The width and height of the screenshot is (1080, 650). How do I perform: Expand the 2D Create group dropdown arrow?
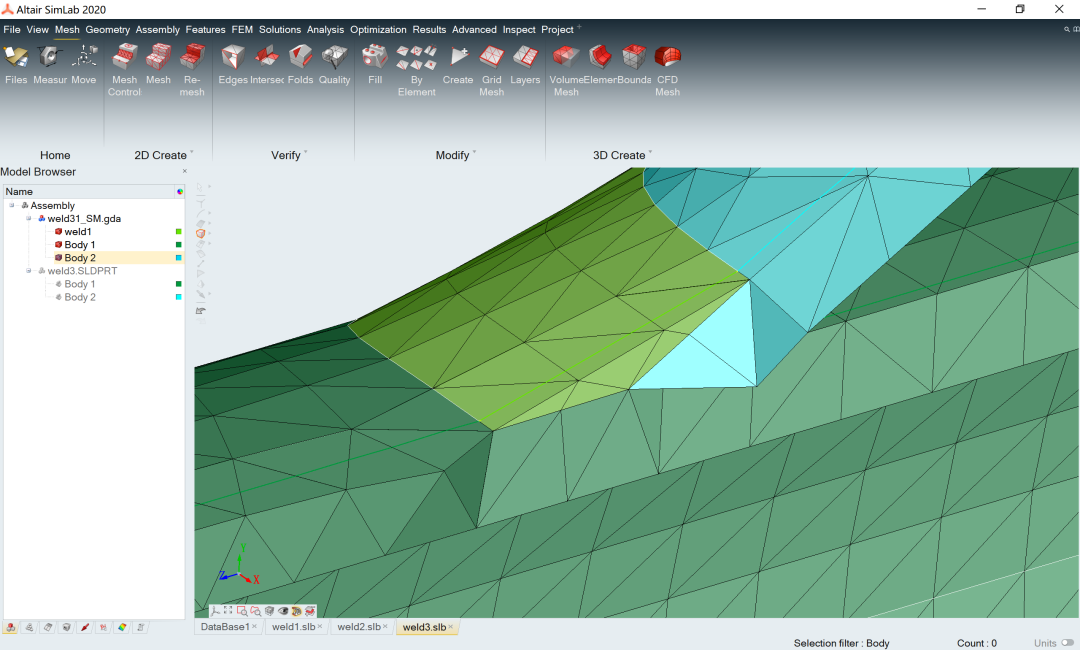click(191, 152)
